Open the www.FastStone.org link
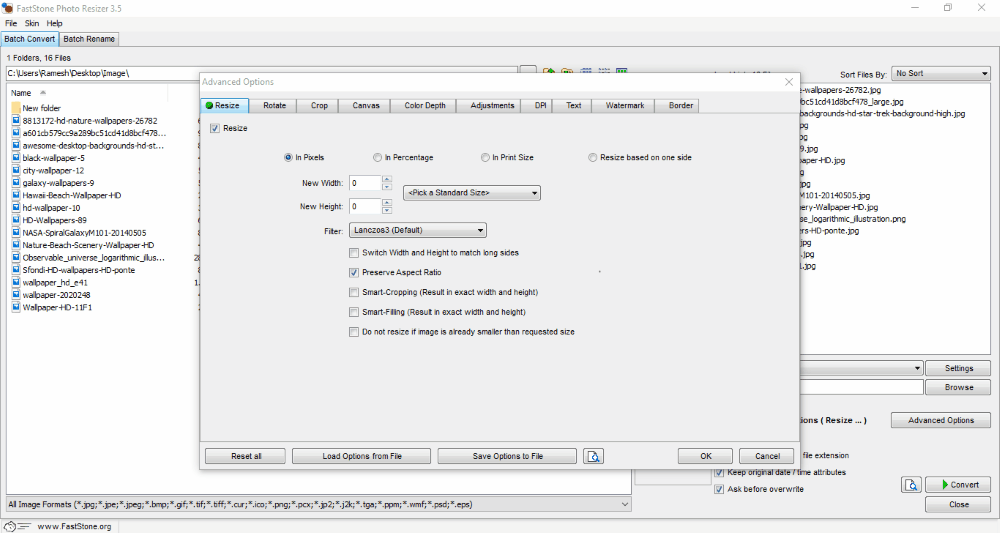Image resolution: width=1000 pixels, height=533 pixels. pyautogui.click(x=74, y=527)
